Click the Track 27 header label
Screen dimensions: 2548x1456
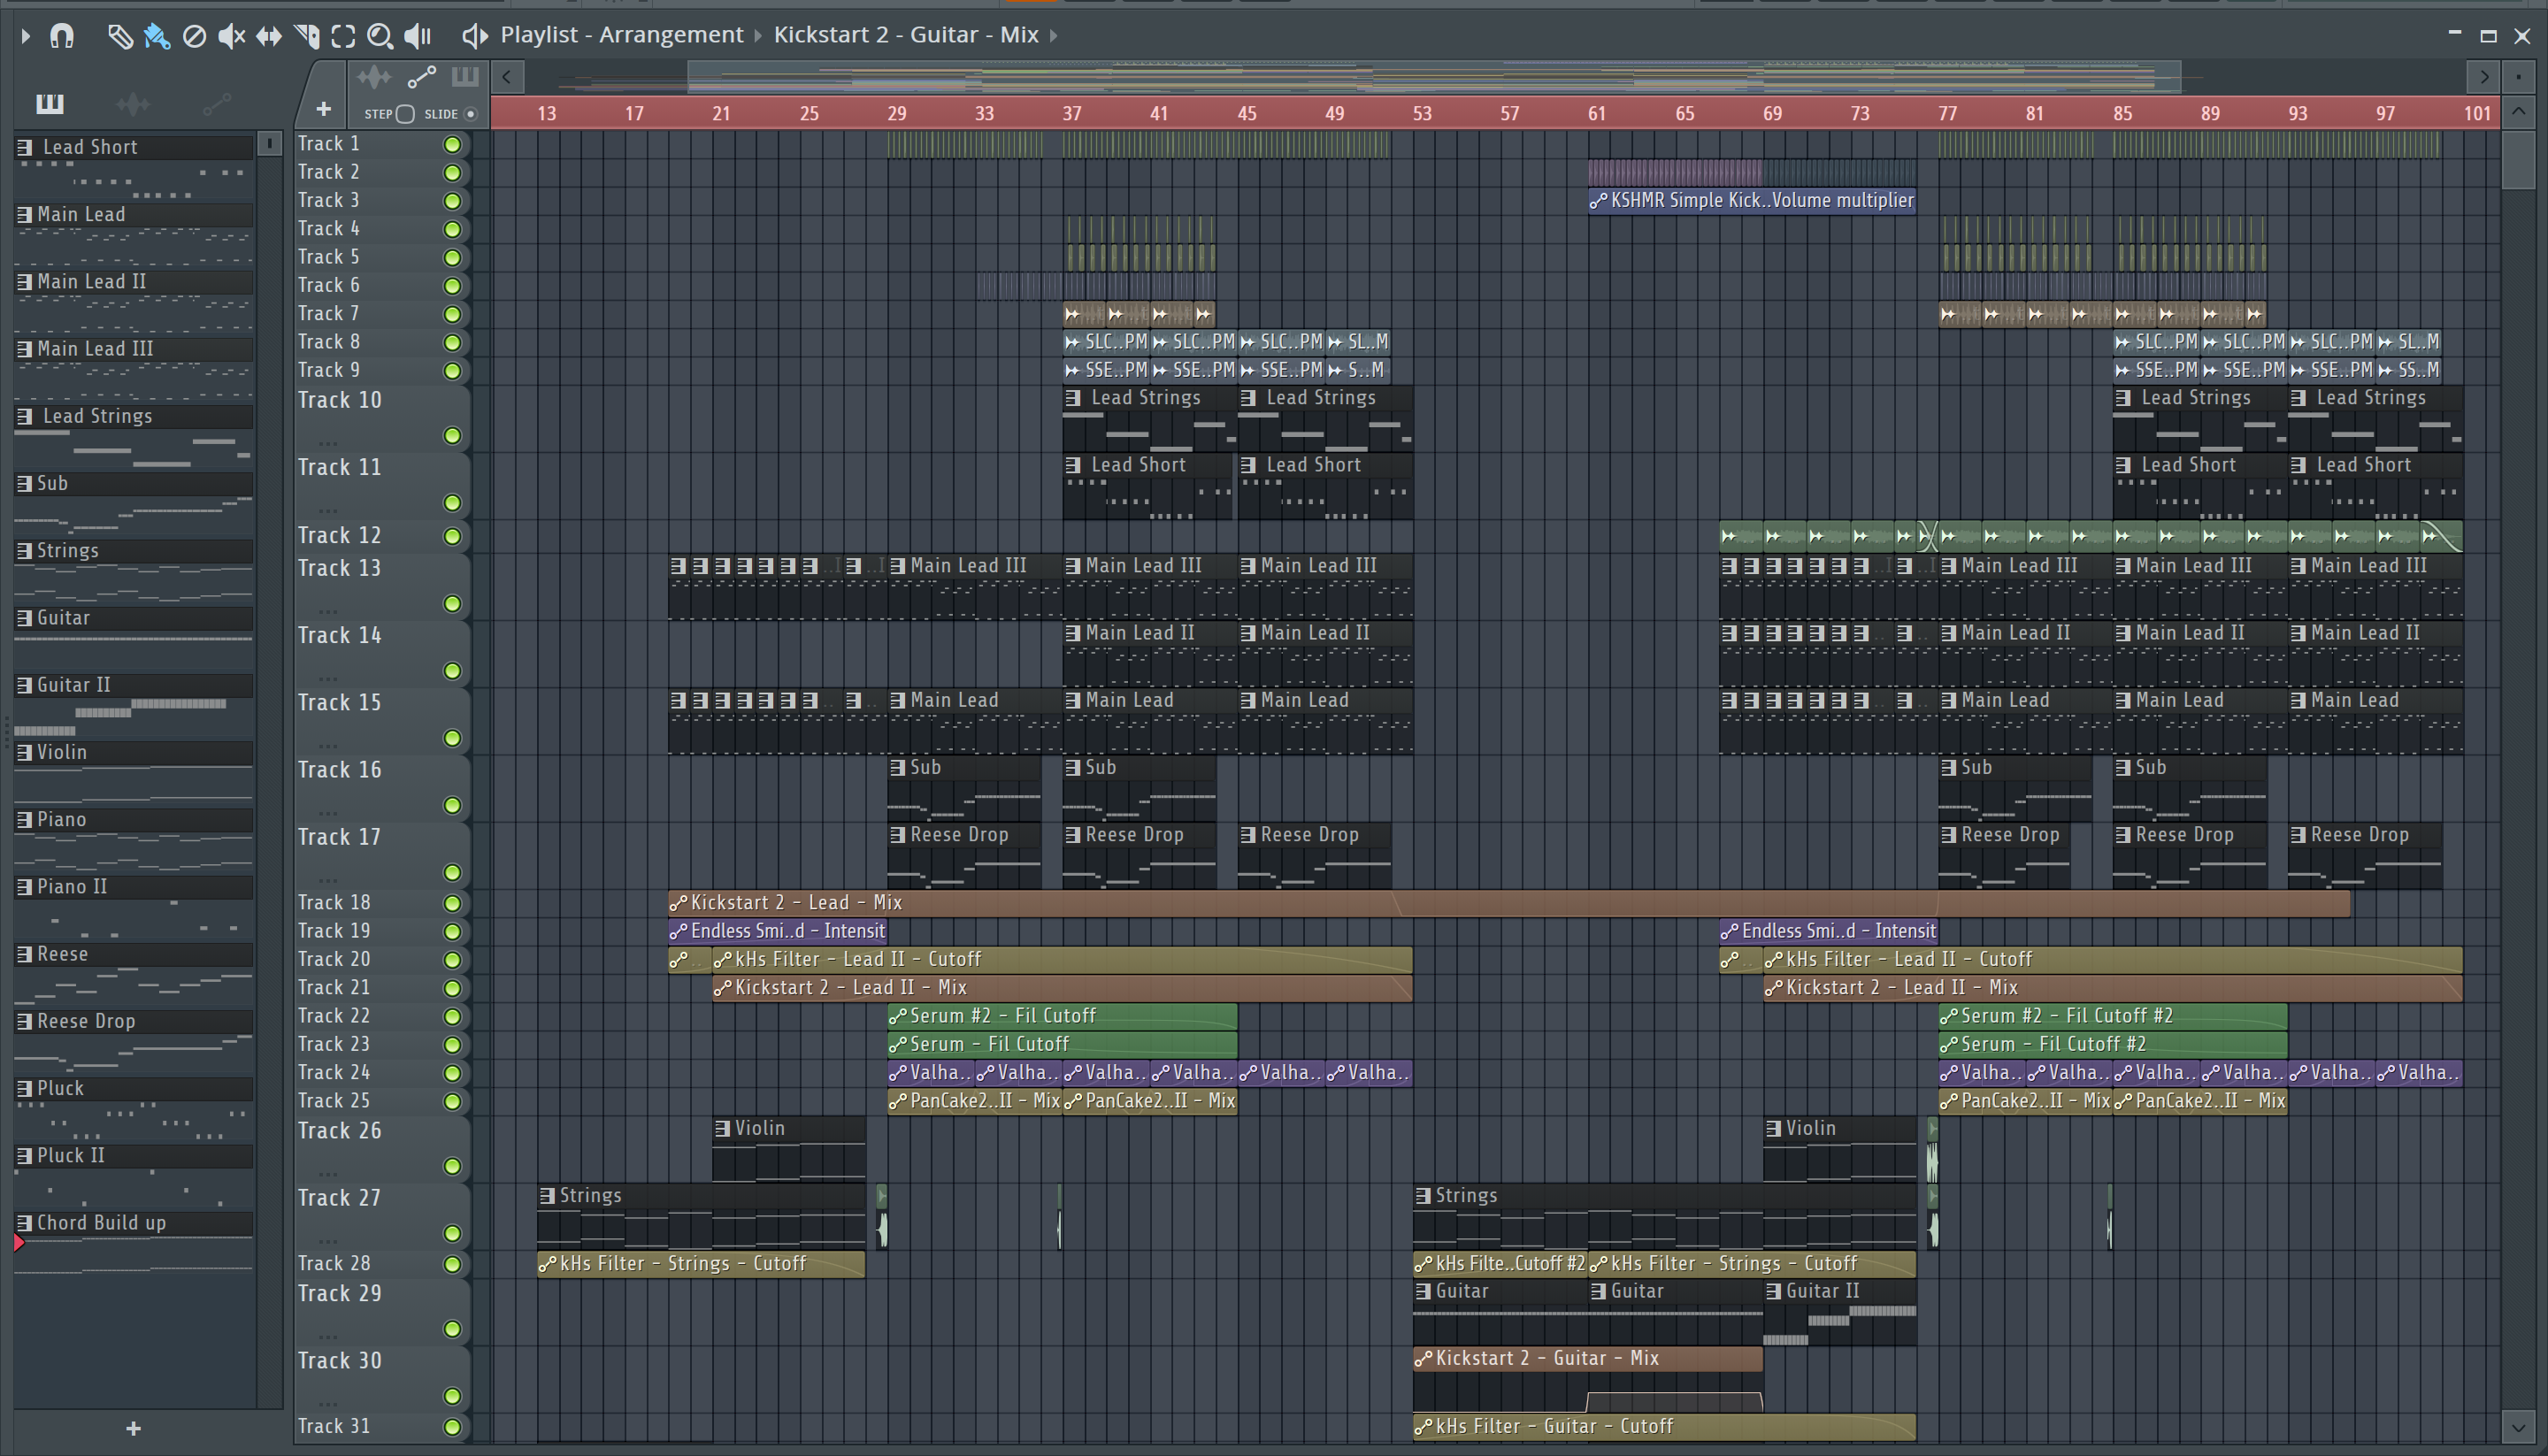[339, 1198]
